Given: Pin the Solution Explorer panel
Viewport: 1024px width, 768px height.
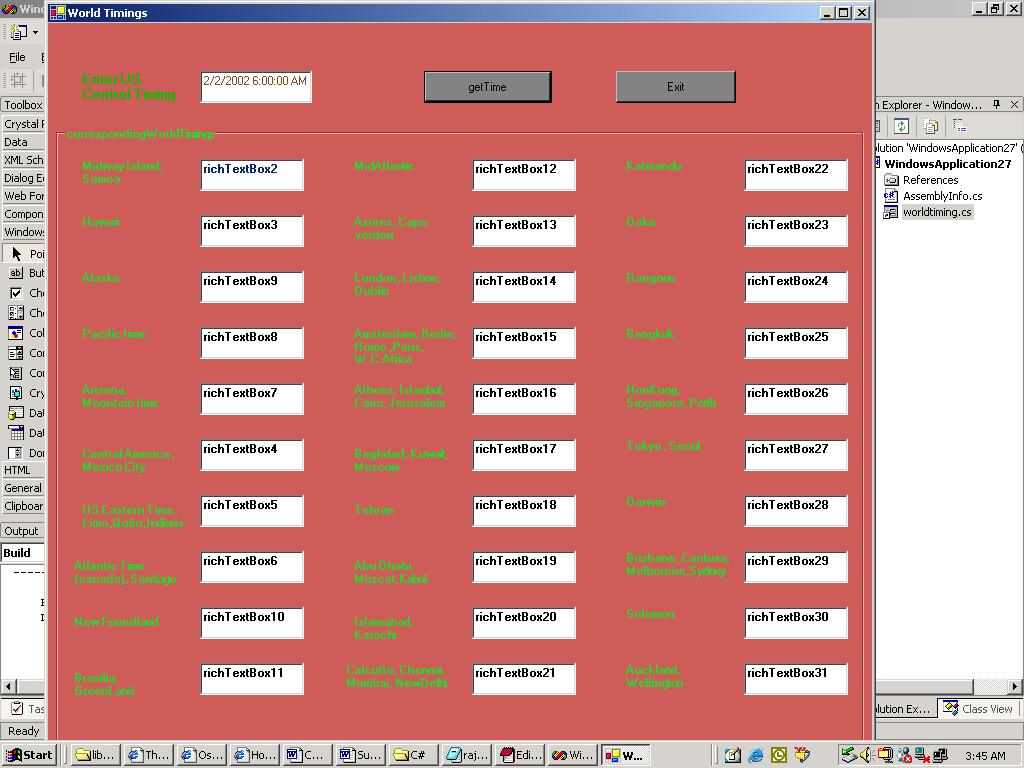Looking at the screenshot, I should pos(997,104).
